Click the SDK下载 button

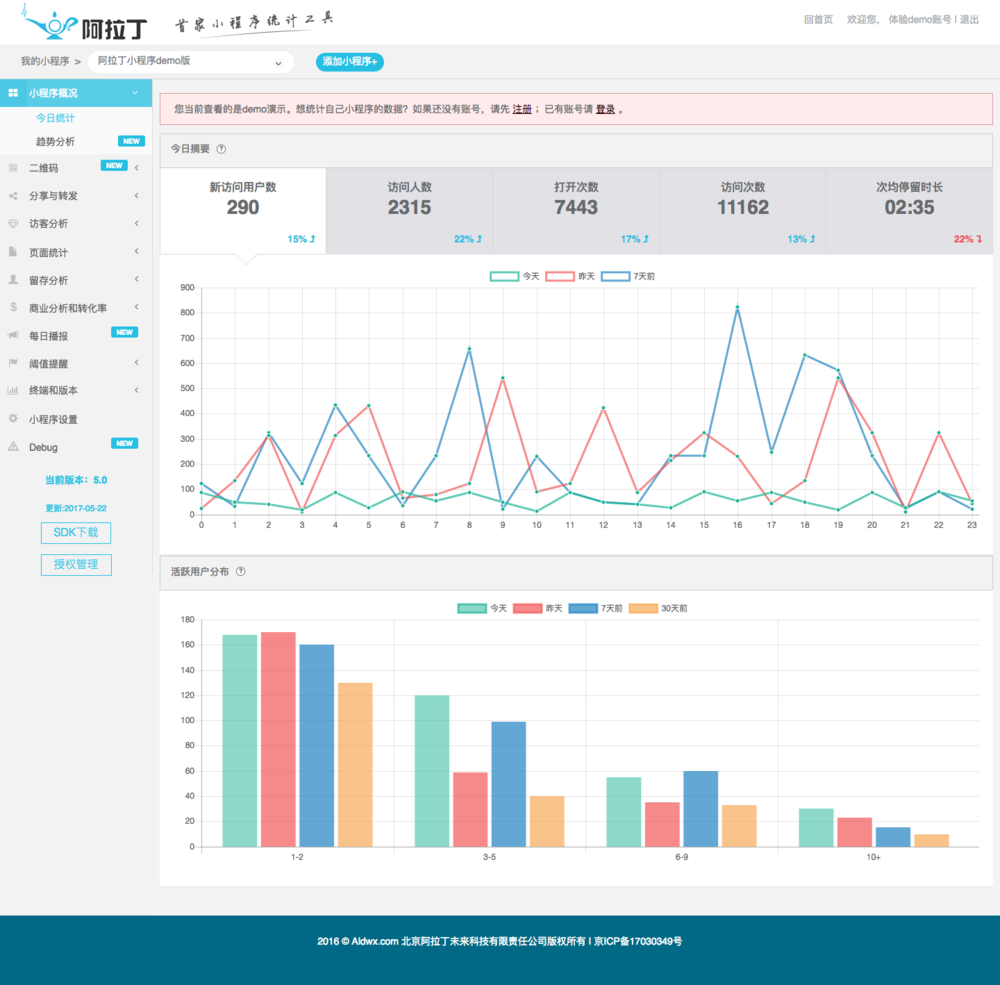76,533
